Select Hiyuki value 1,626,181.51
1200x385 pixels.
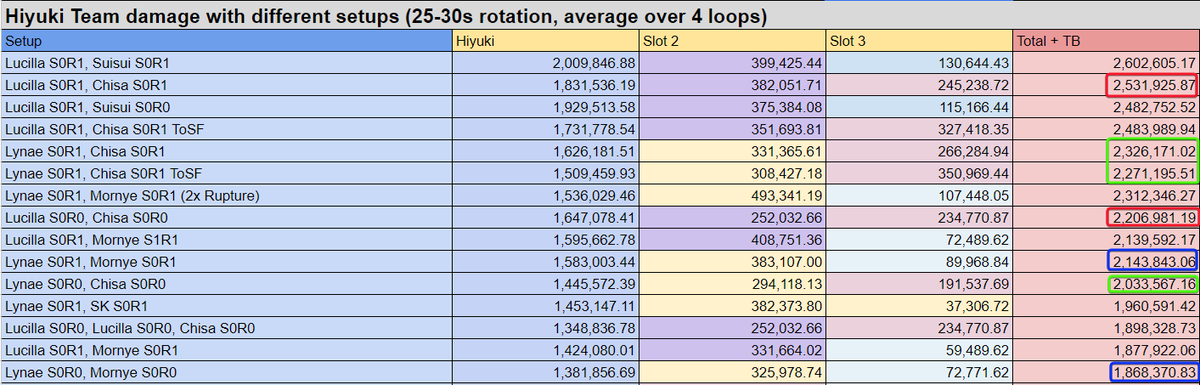point(545,151)
